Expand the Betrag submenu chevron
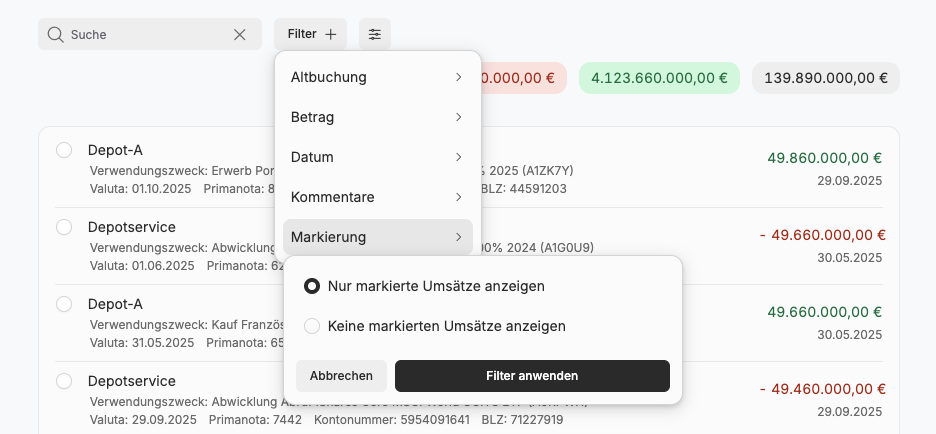936x434 pixels. coord(458,117)
